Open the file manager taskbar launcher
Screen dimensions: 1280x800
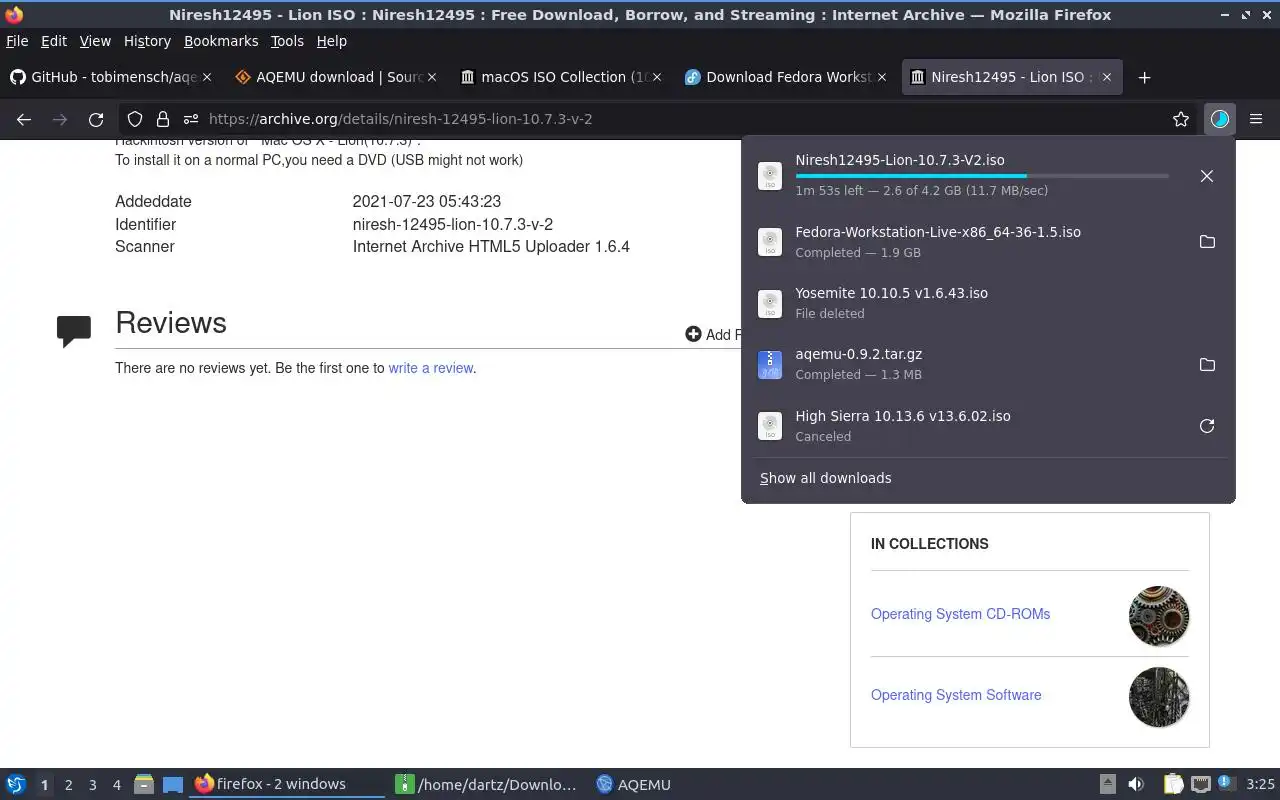tap(144, 785)
